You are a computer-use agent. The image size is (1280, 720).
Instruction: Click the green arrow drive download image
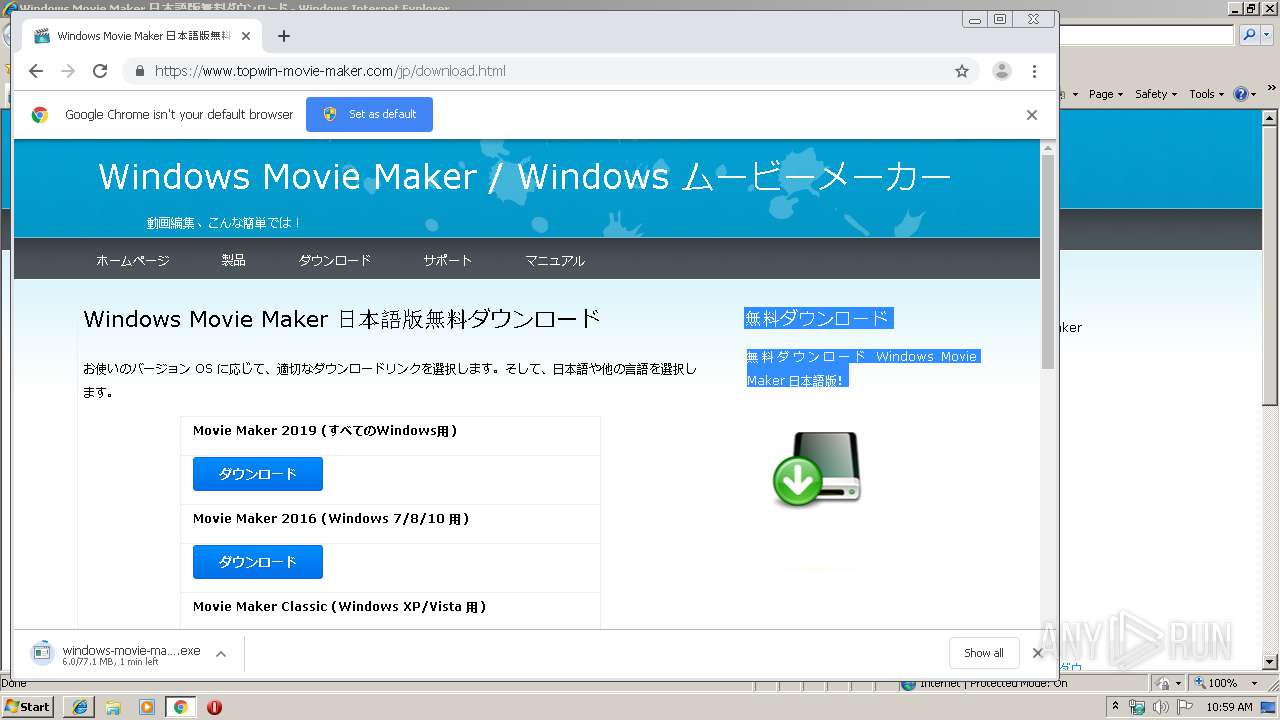tap(816, 469)
